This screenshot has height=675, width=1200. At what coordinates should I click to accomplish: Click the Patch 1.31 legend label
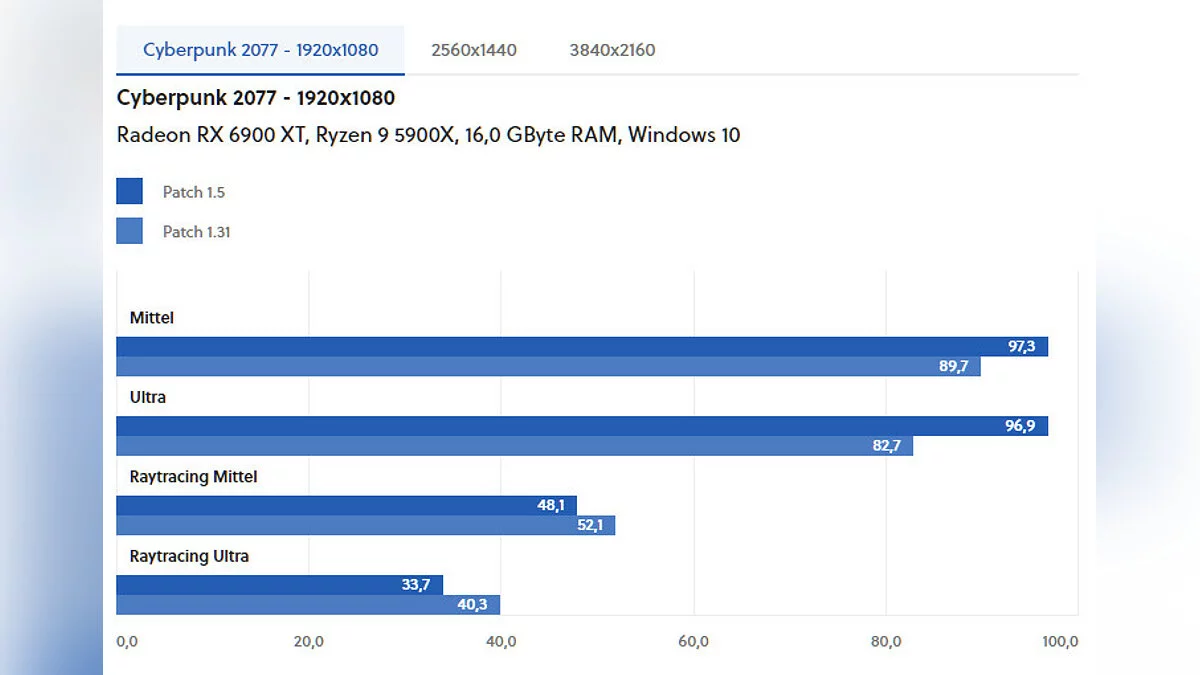pyautogui.click(x=197, y=232)
